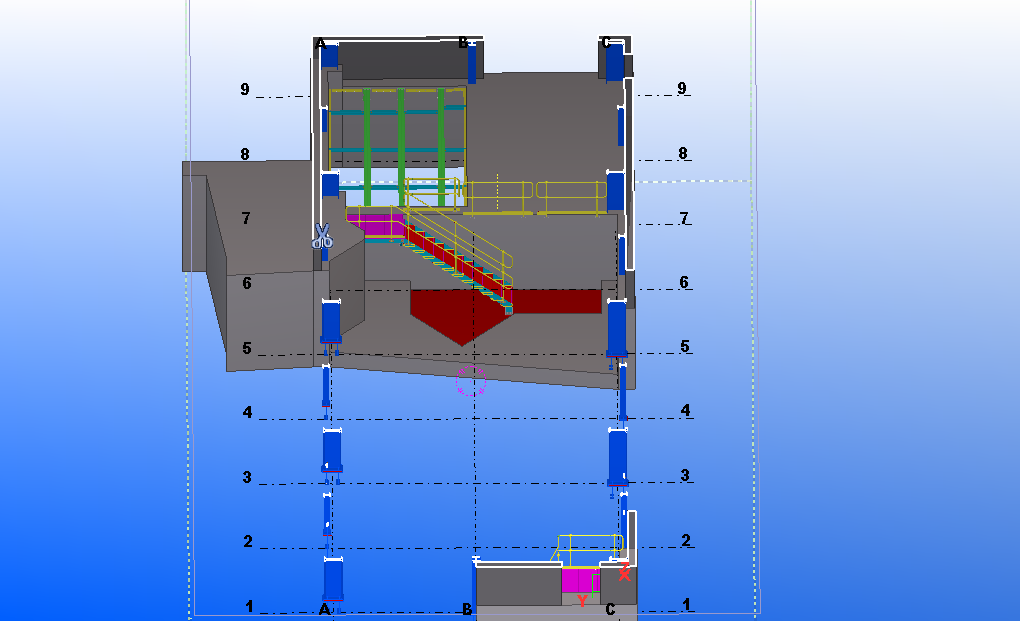
Task: Click grid label B at top
Action: click(x=463, y=43)
